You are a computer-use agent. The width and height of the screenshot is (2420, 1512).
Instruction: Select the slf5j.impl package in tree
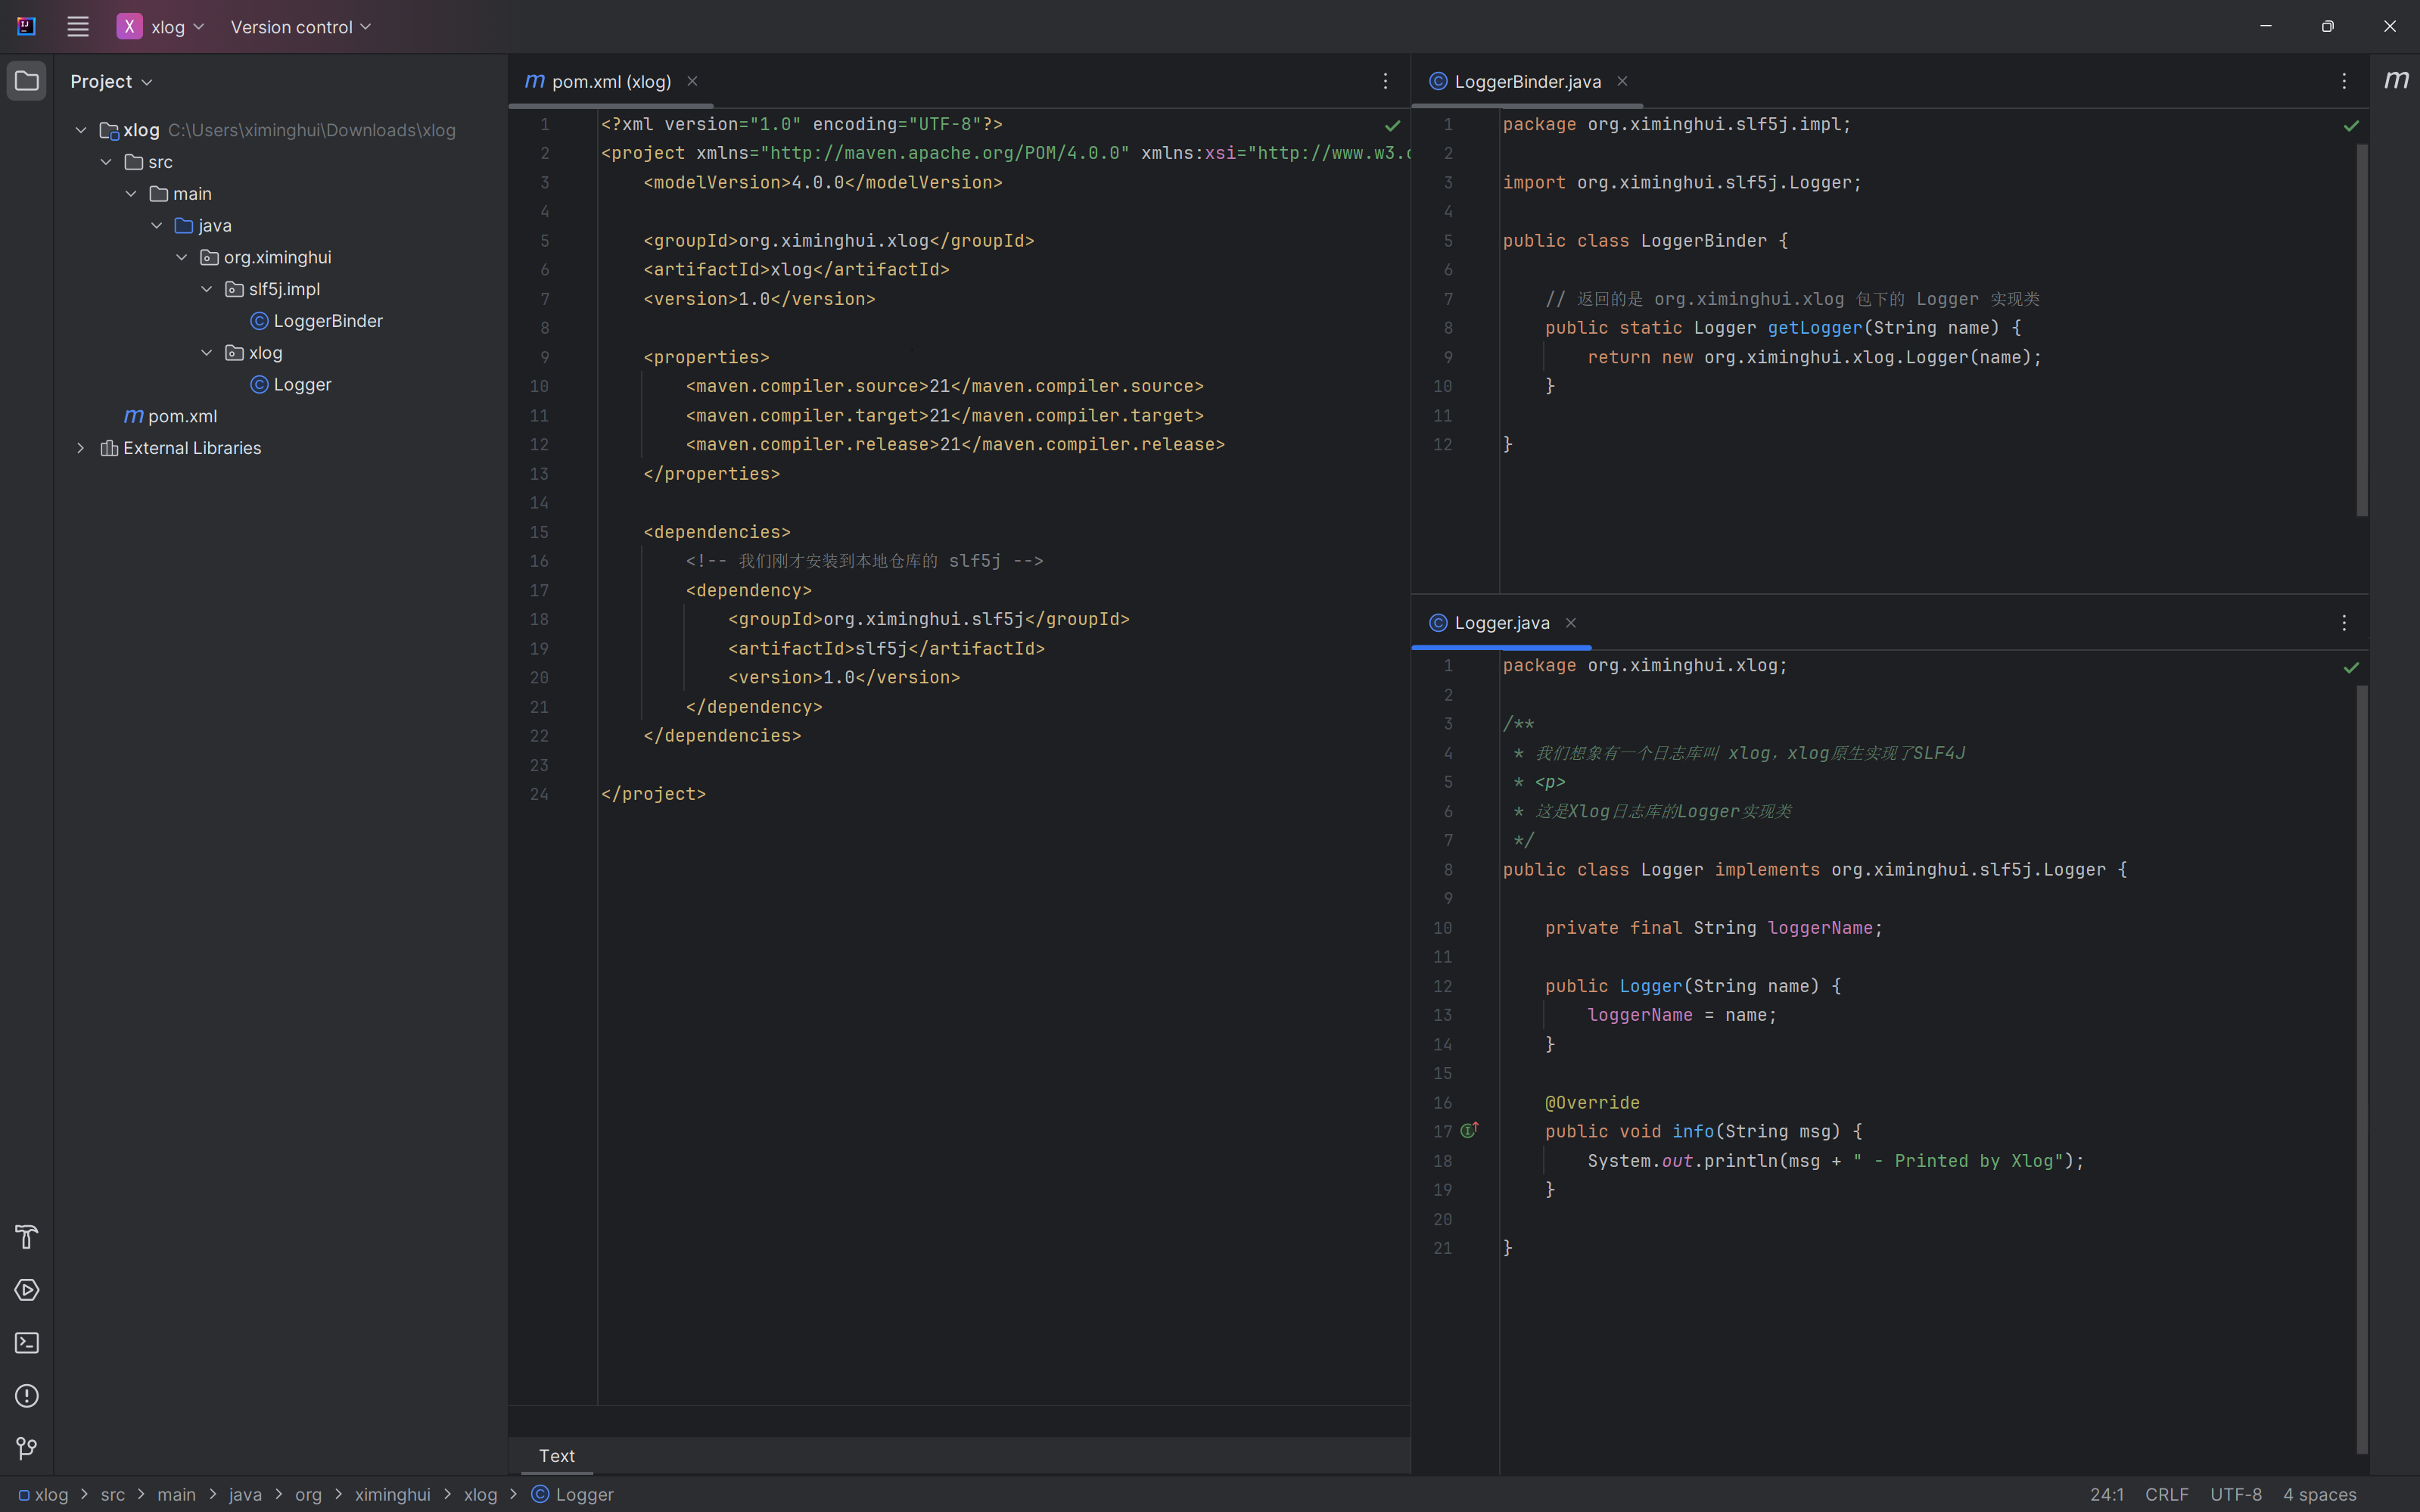pyautogui.click(x=273, y=289)
